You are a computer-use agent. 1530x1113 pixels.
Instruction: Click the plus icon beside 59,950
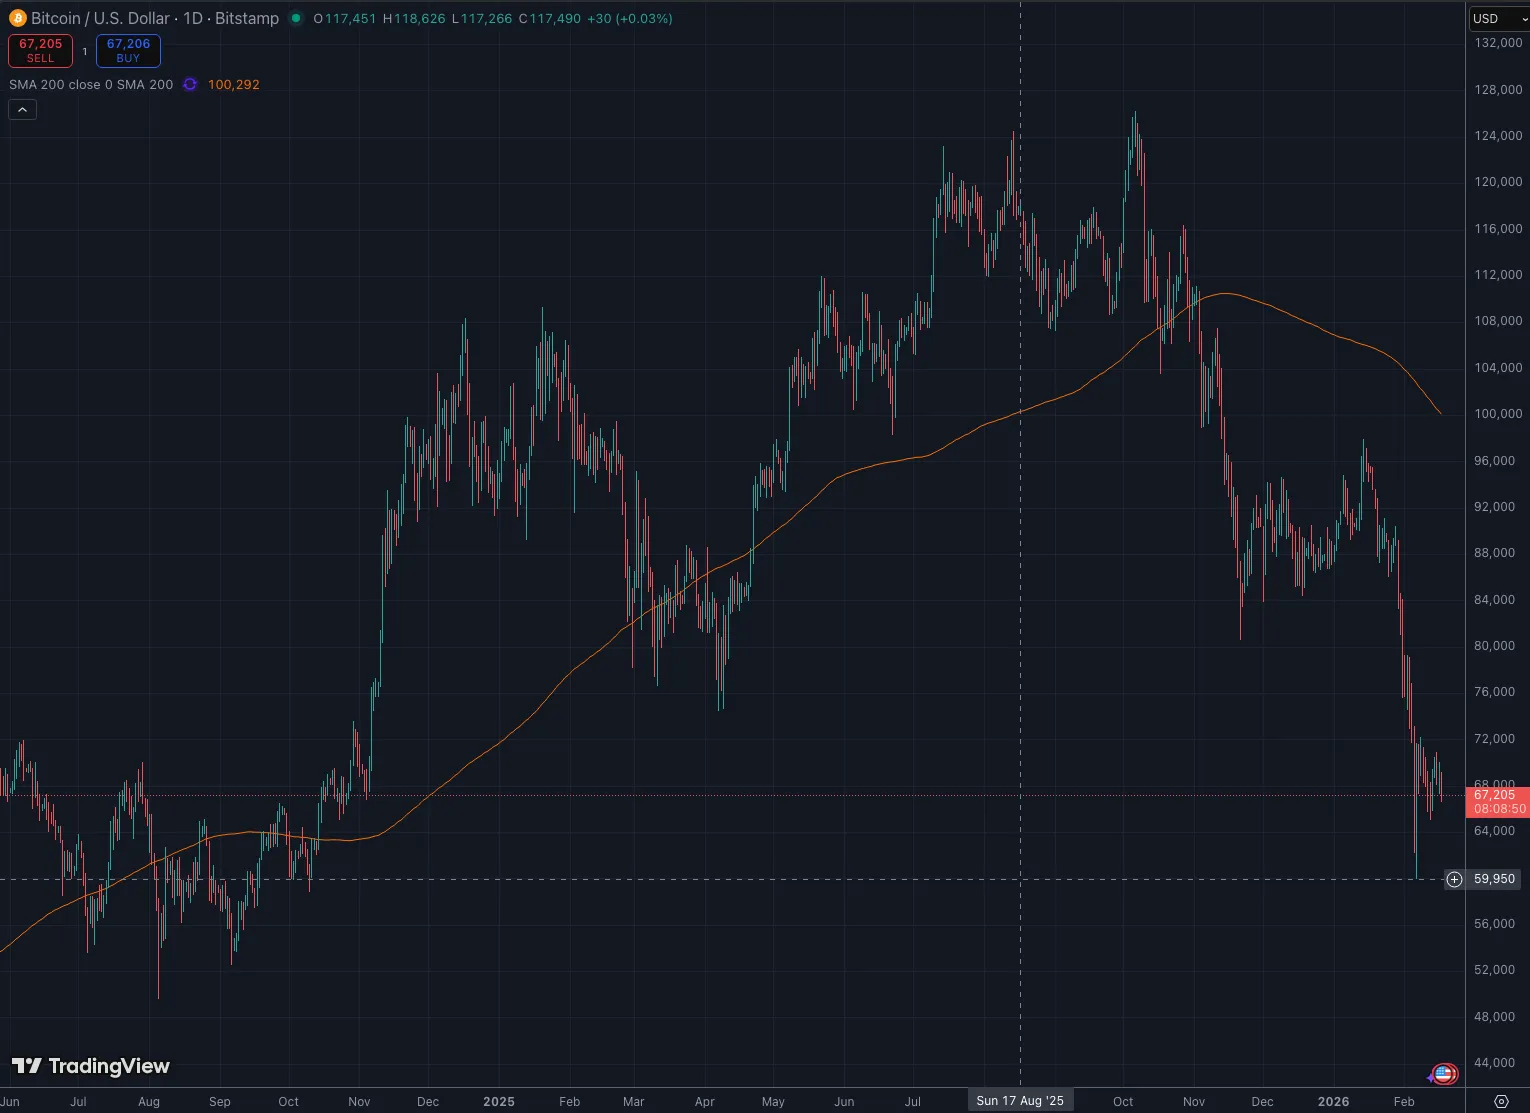1454,879
